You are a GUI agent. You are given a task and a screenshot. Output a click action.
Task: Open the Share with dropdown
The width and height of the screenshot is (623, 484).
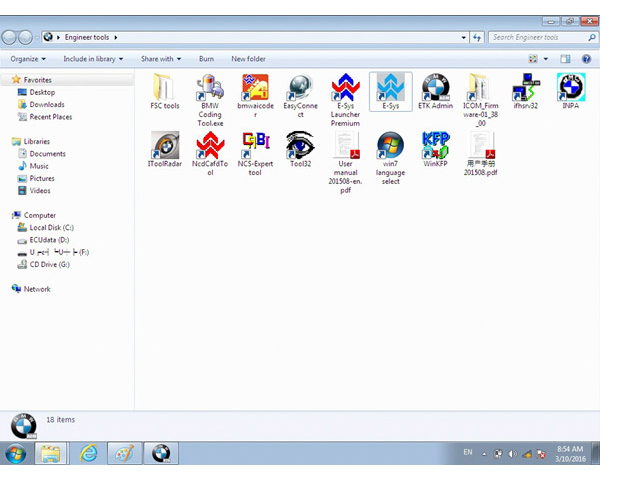[x=161, y=59]
